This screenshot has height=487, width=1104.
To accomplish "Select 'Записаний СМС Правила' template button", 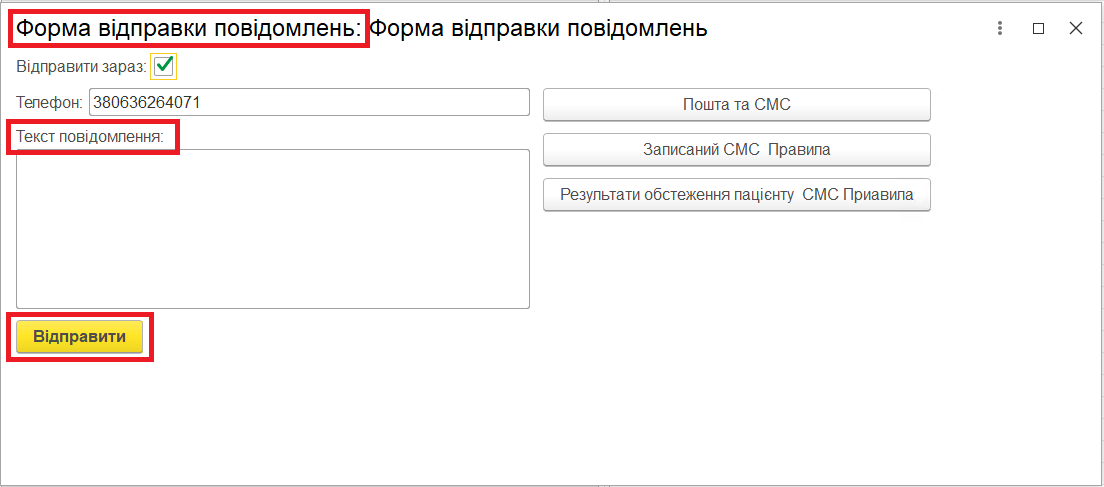I will click(x=736, y=149).
